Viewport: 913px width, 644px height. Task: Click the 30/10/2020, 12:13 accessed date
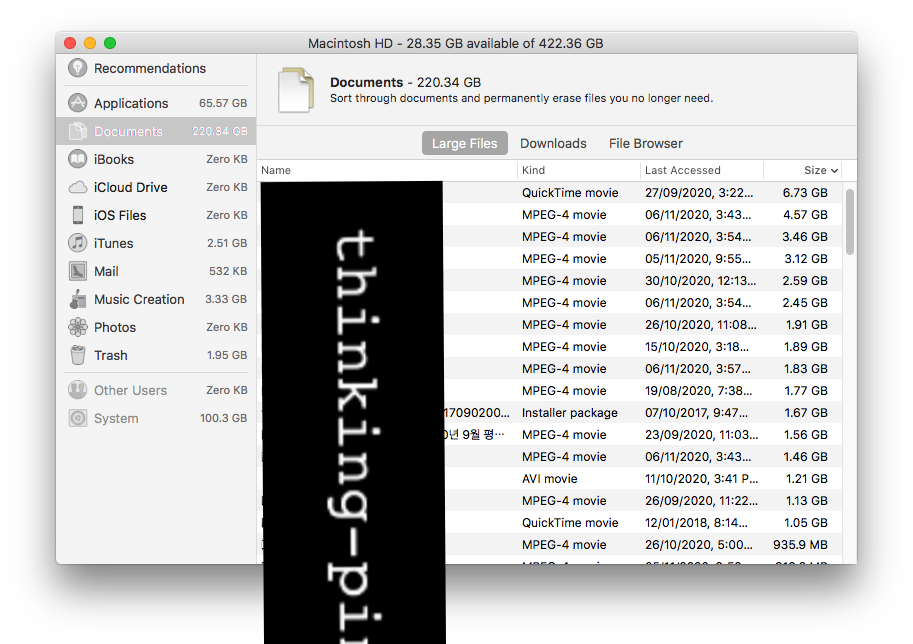click(700, 281)
